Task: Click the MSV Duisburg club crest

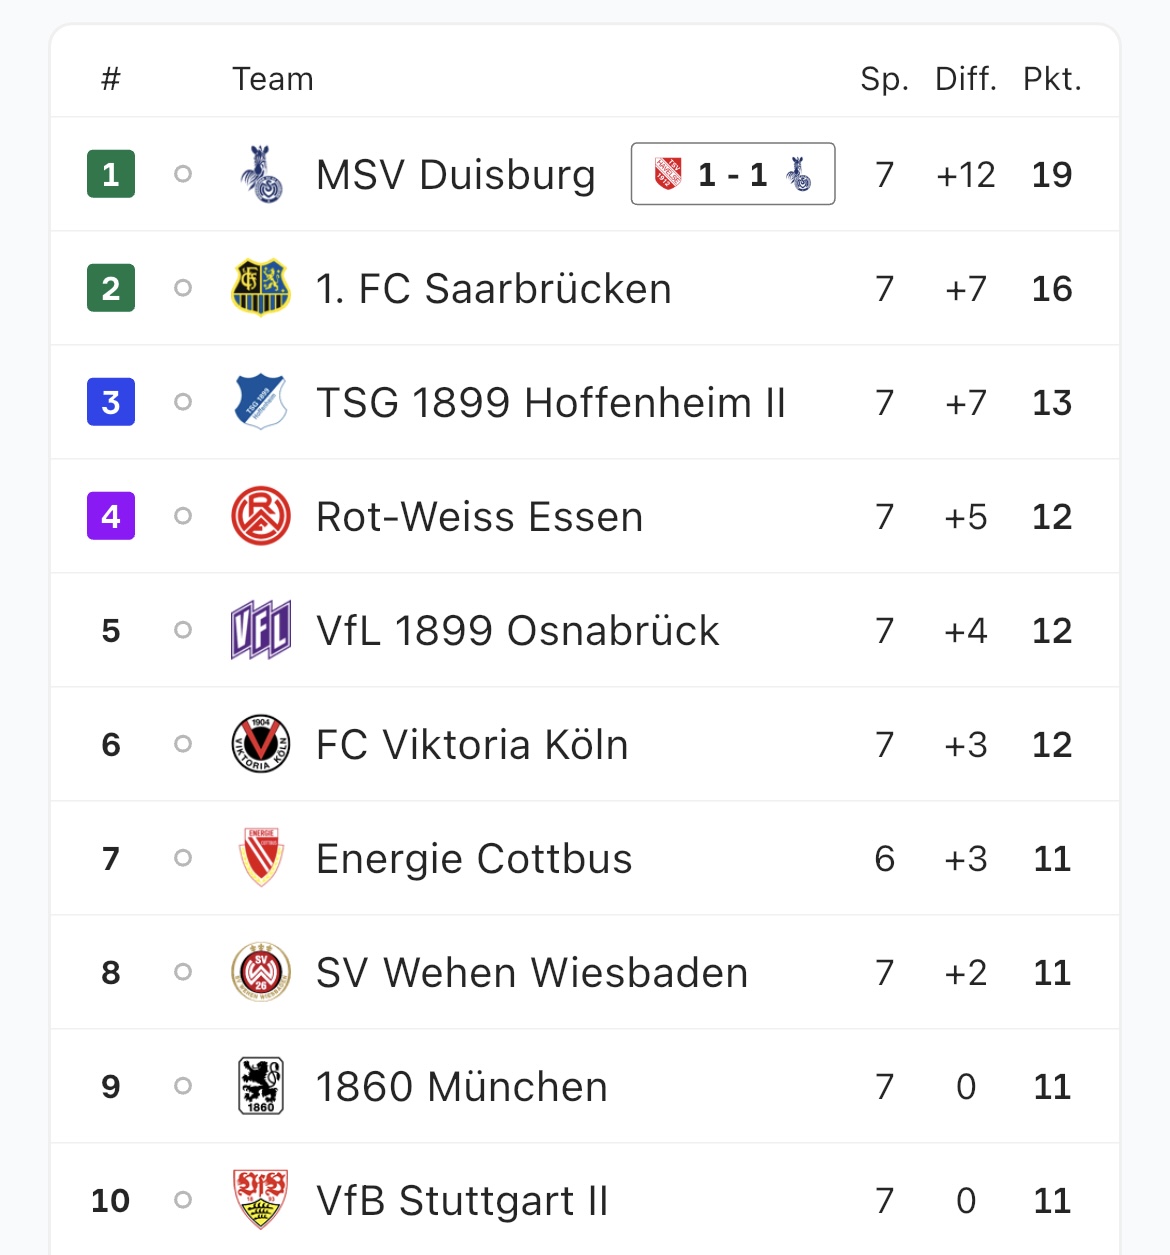Action: [x=261, y=174]
